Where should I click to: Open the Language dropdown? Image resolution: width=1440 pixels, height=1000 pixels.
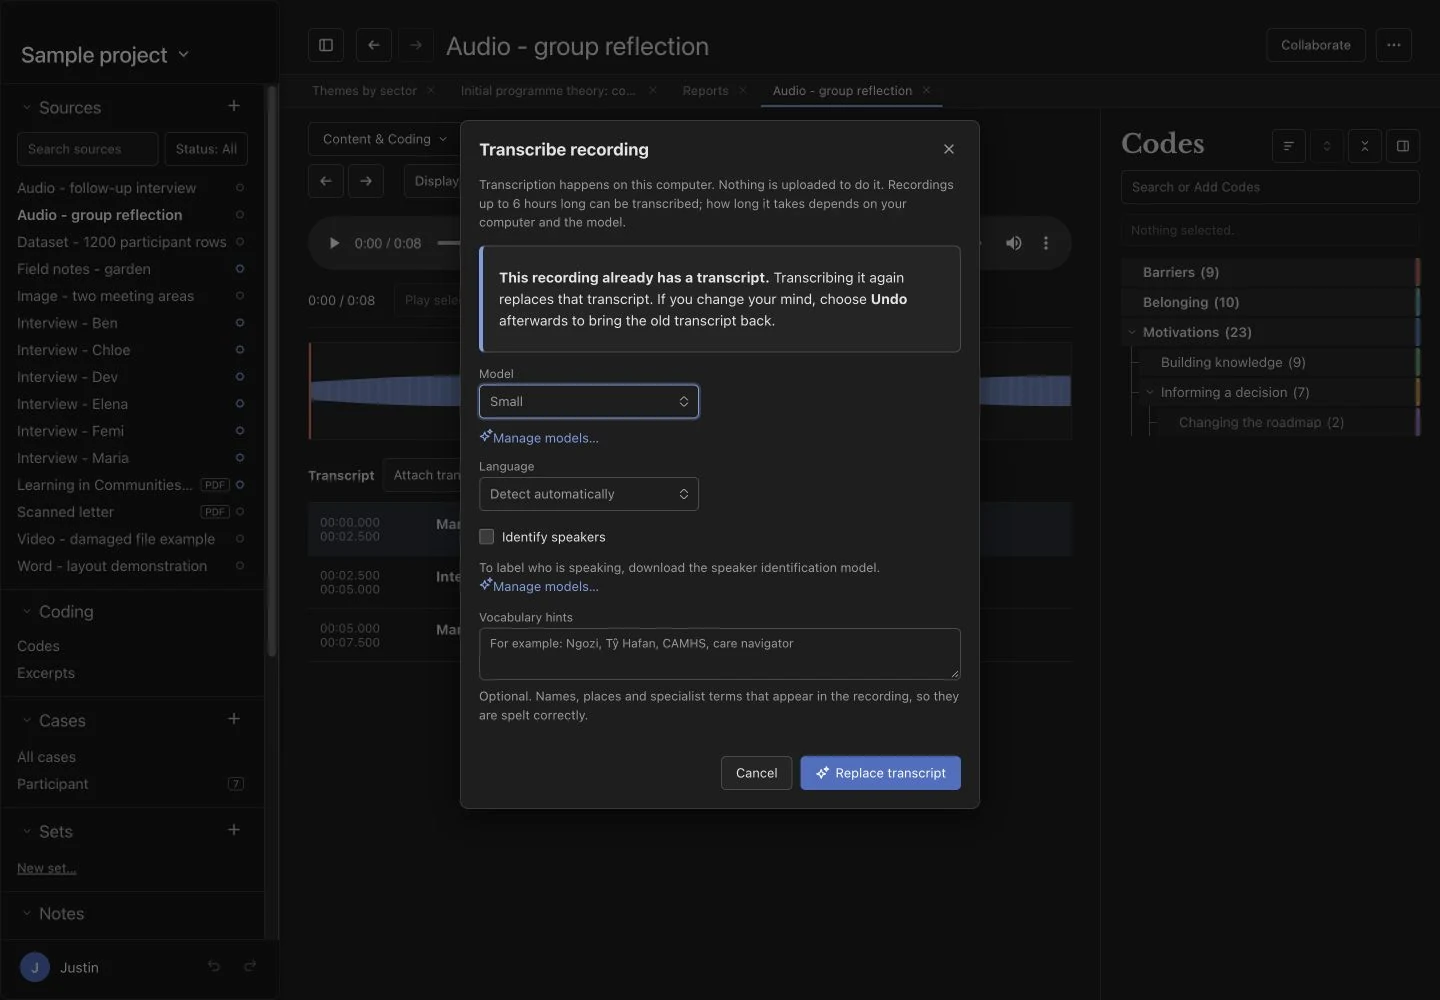click(x=589, y=494)
